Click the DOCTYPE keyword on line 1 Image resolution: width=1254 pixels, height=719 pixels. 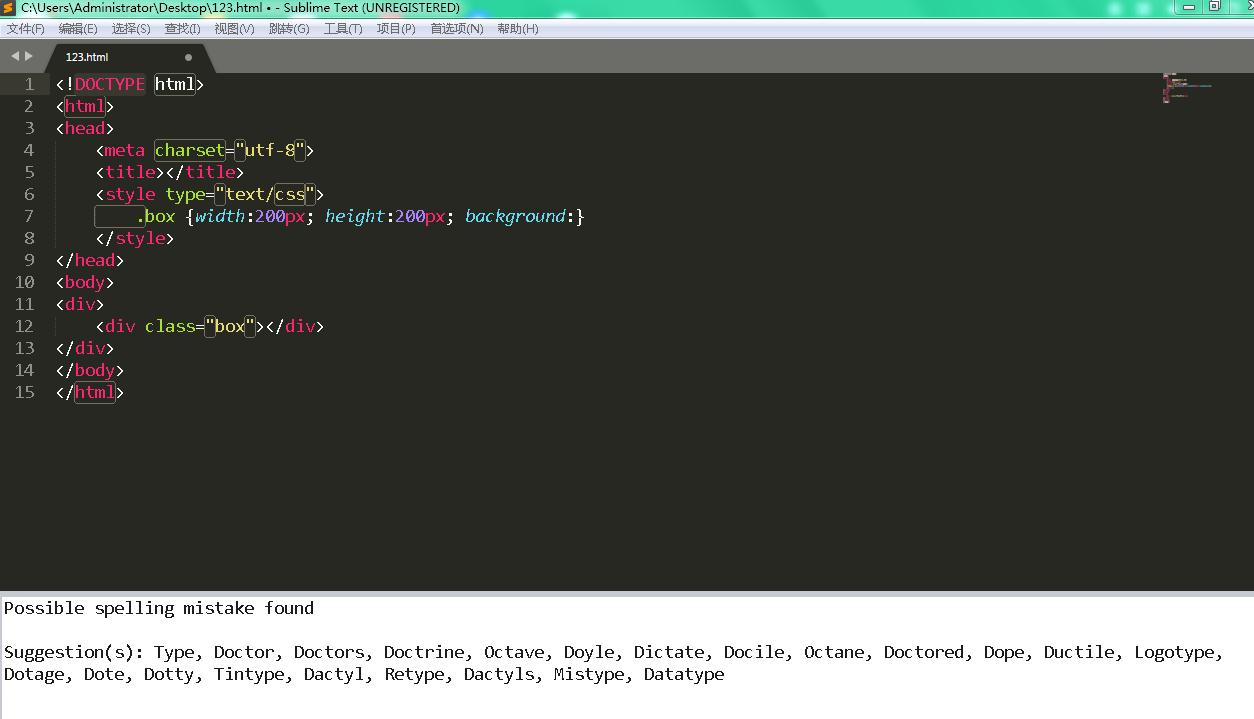pyautogui.click(x=110, y=84)
